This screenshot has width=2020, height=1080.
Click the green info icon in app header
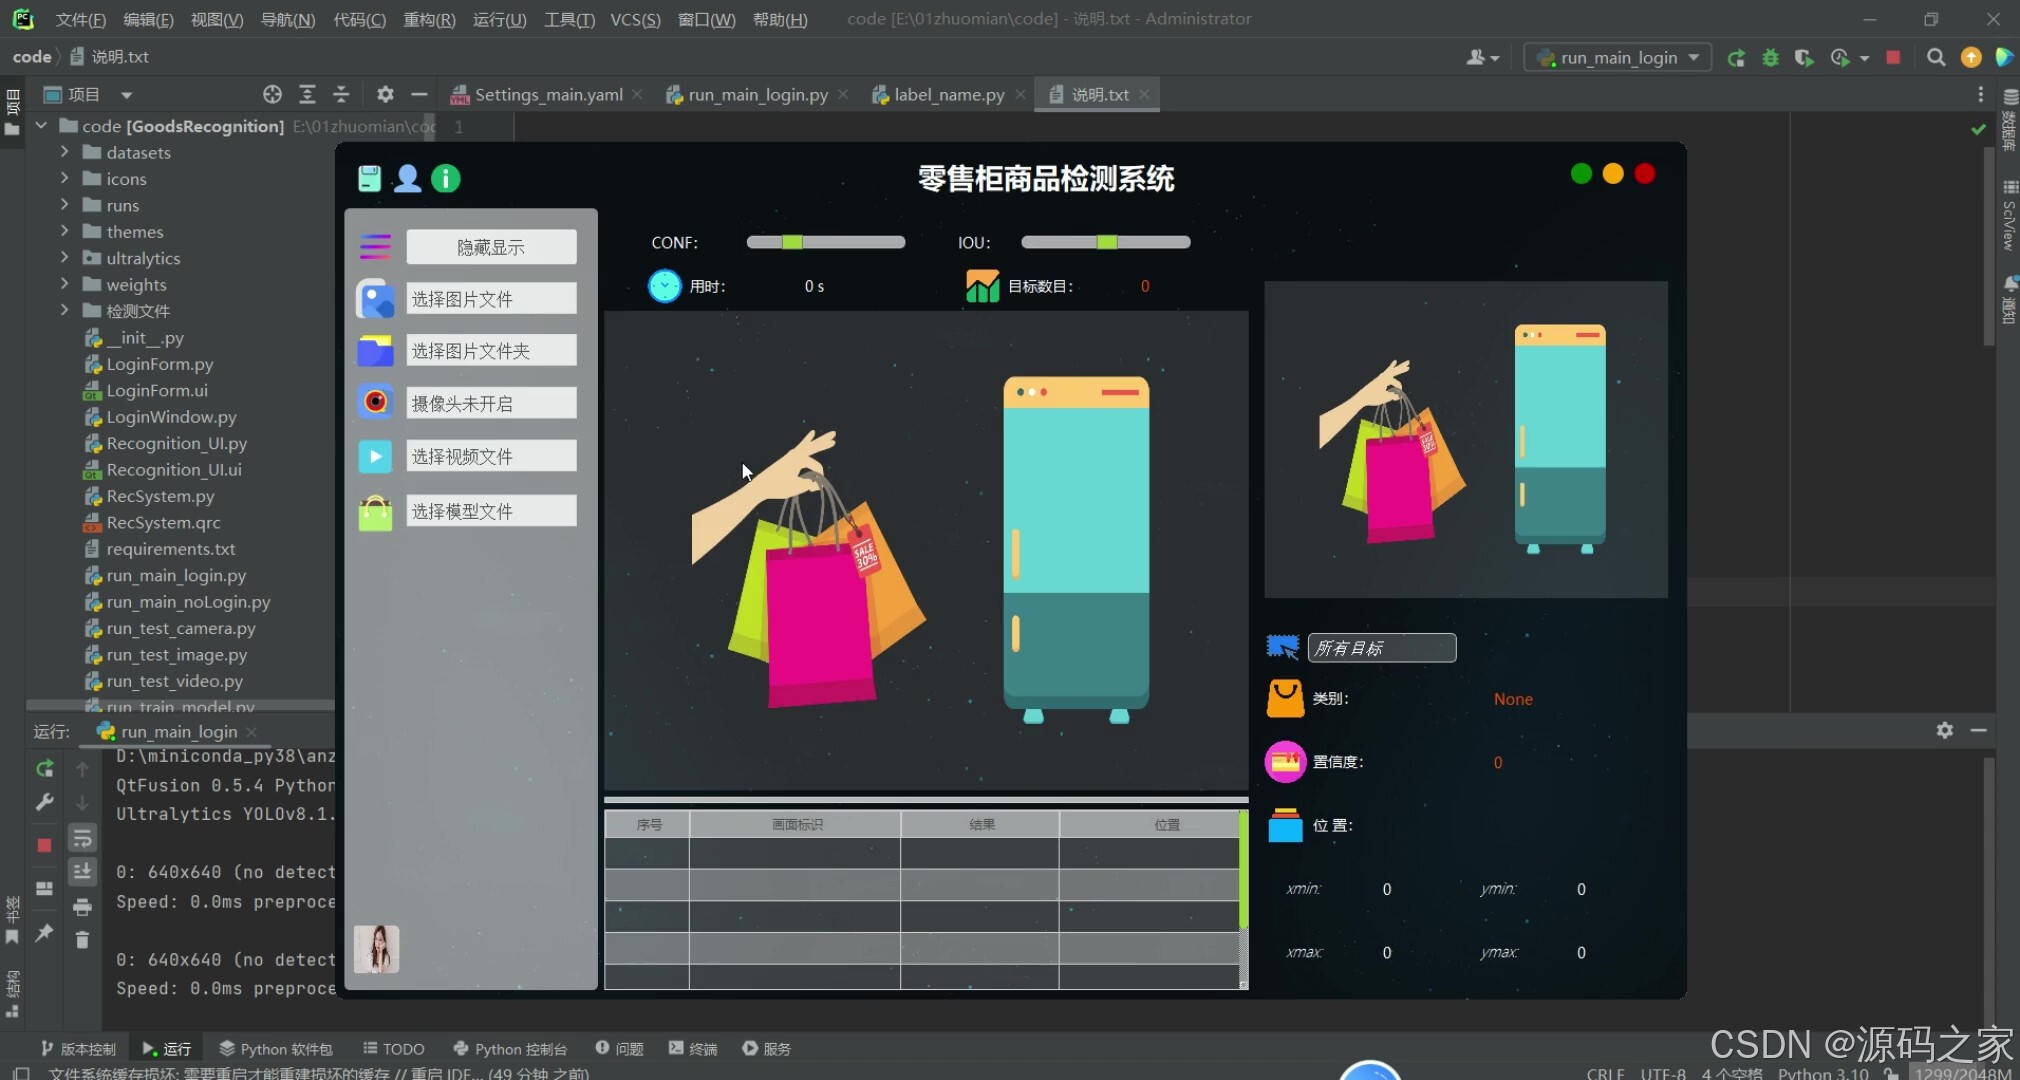click(446, 179)
